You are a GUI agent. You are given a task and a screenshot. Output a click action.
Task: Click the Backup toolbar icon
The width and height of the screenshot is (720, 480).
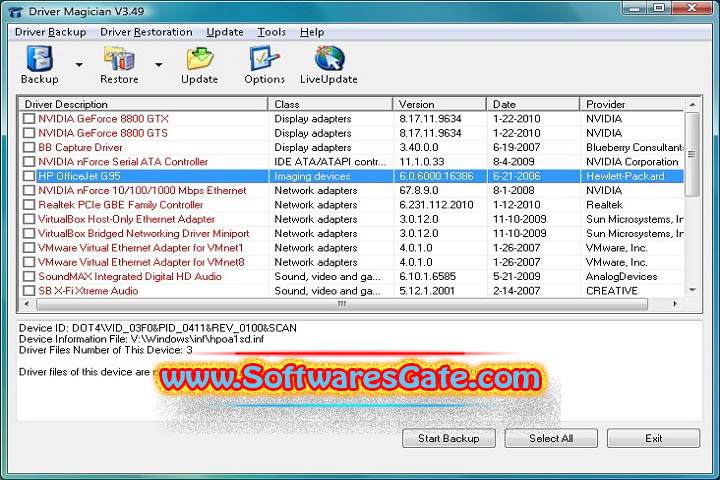39,65
